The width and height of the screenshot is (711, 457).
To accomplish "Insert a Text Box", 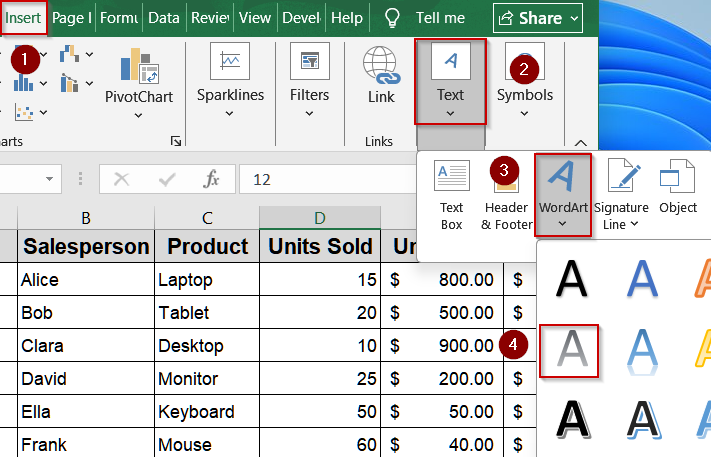I will (451, 195).
